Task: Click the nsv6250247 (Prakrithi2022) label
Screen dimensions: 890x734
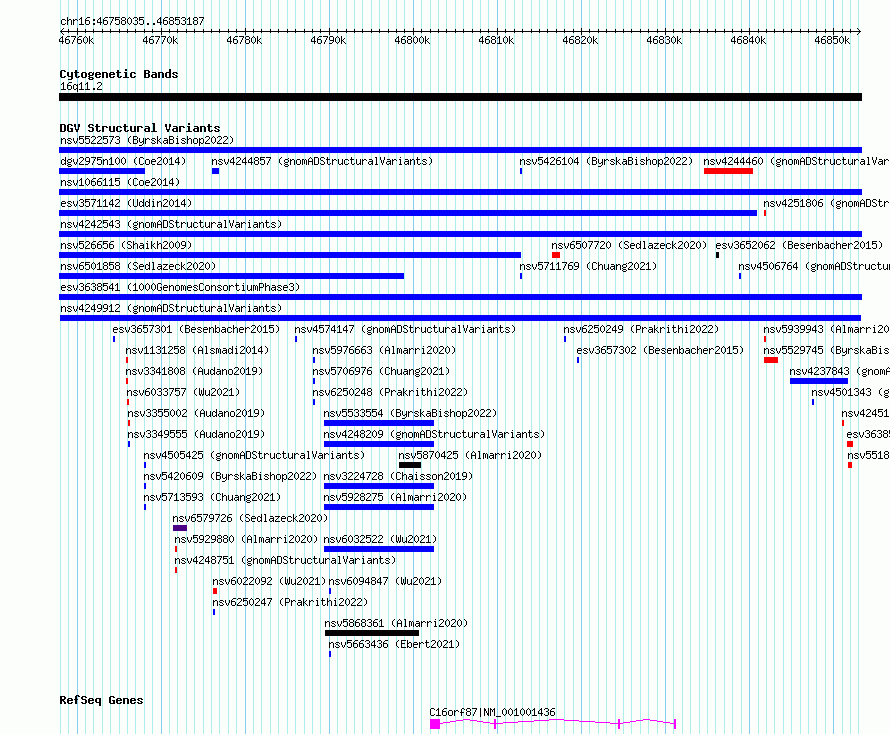Action: pyautogui.click(x=290, y=602)
